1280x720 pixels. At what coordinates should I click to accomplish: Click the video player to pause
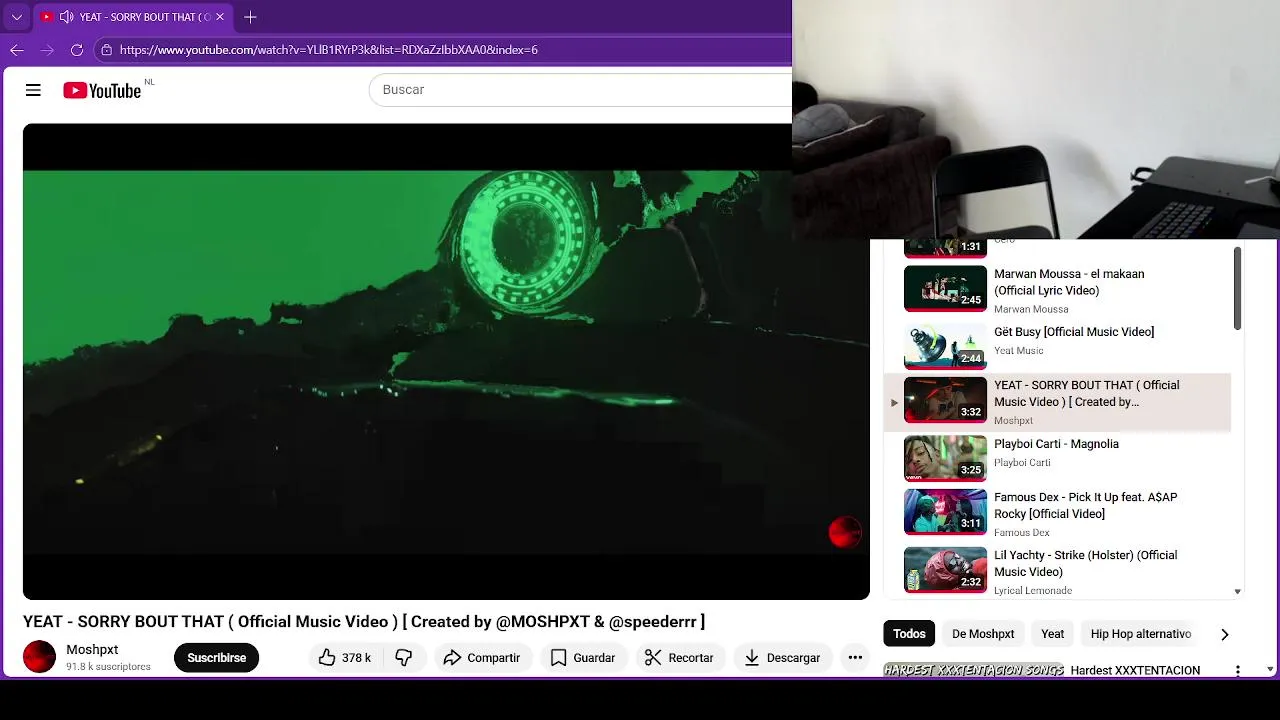(446, 361)
